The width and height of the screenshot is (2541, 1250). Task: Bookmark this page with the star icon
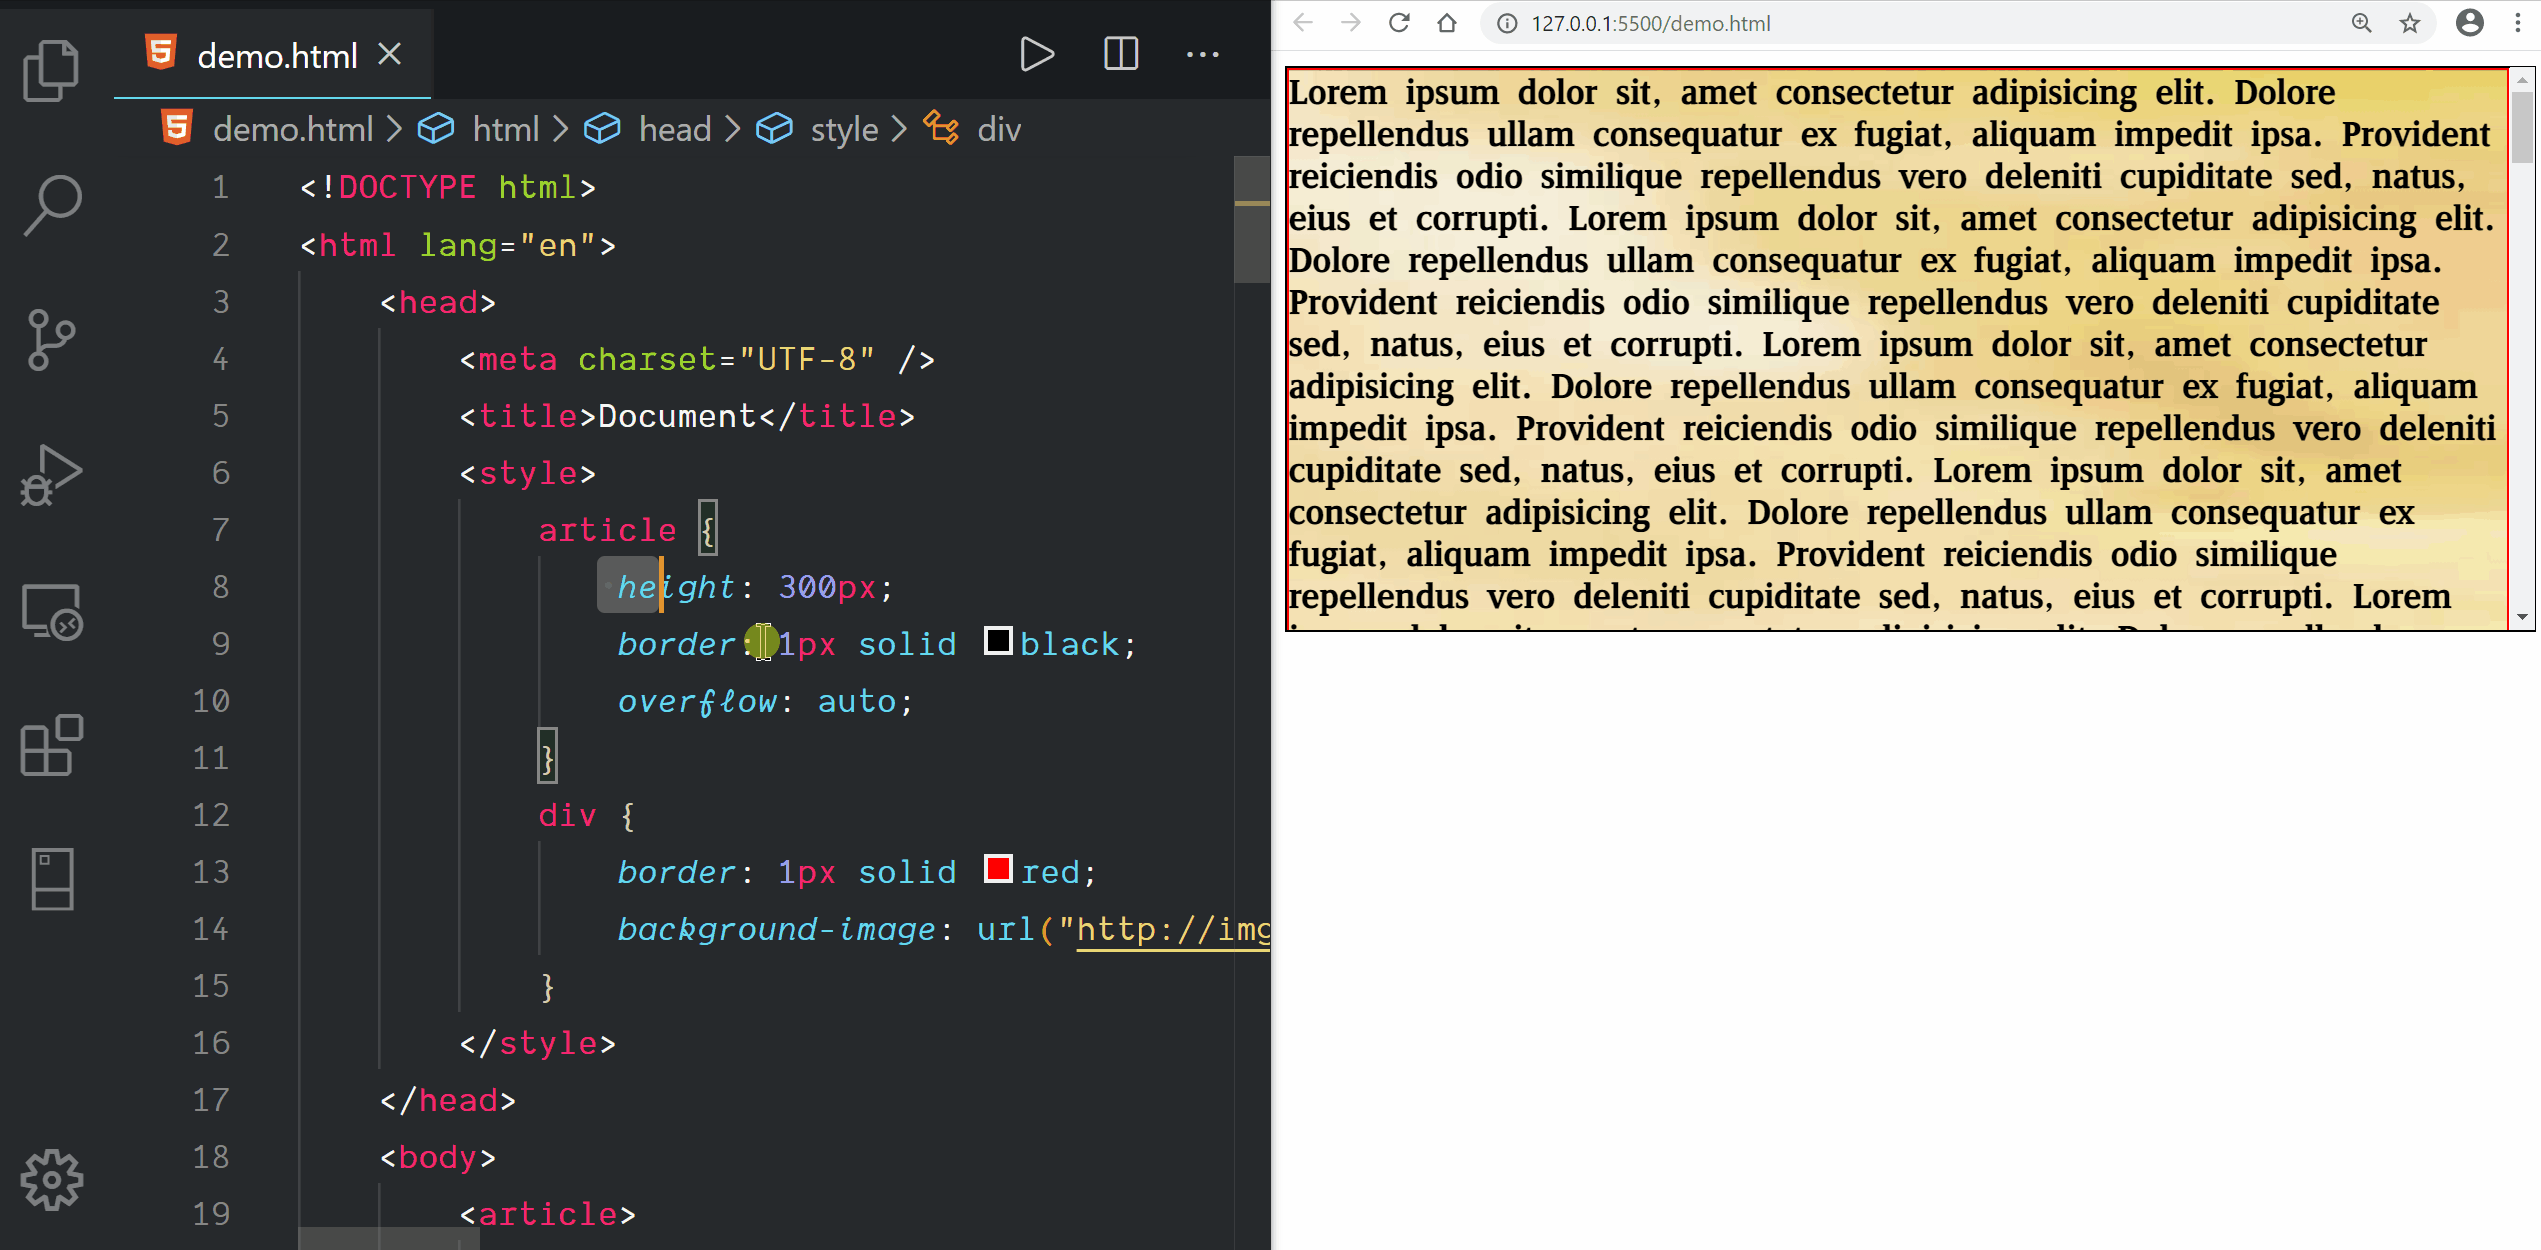tap(2409, 23)
